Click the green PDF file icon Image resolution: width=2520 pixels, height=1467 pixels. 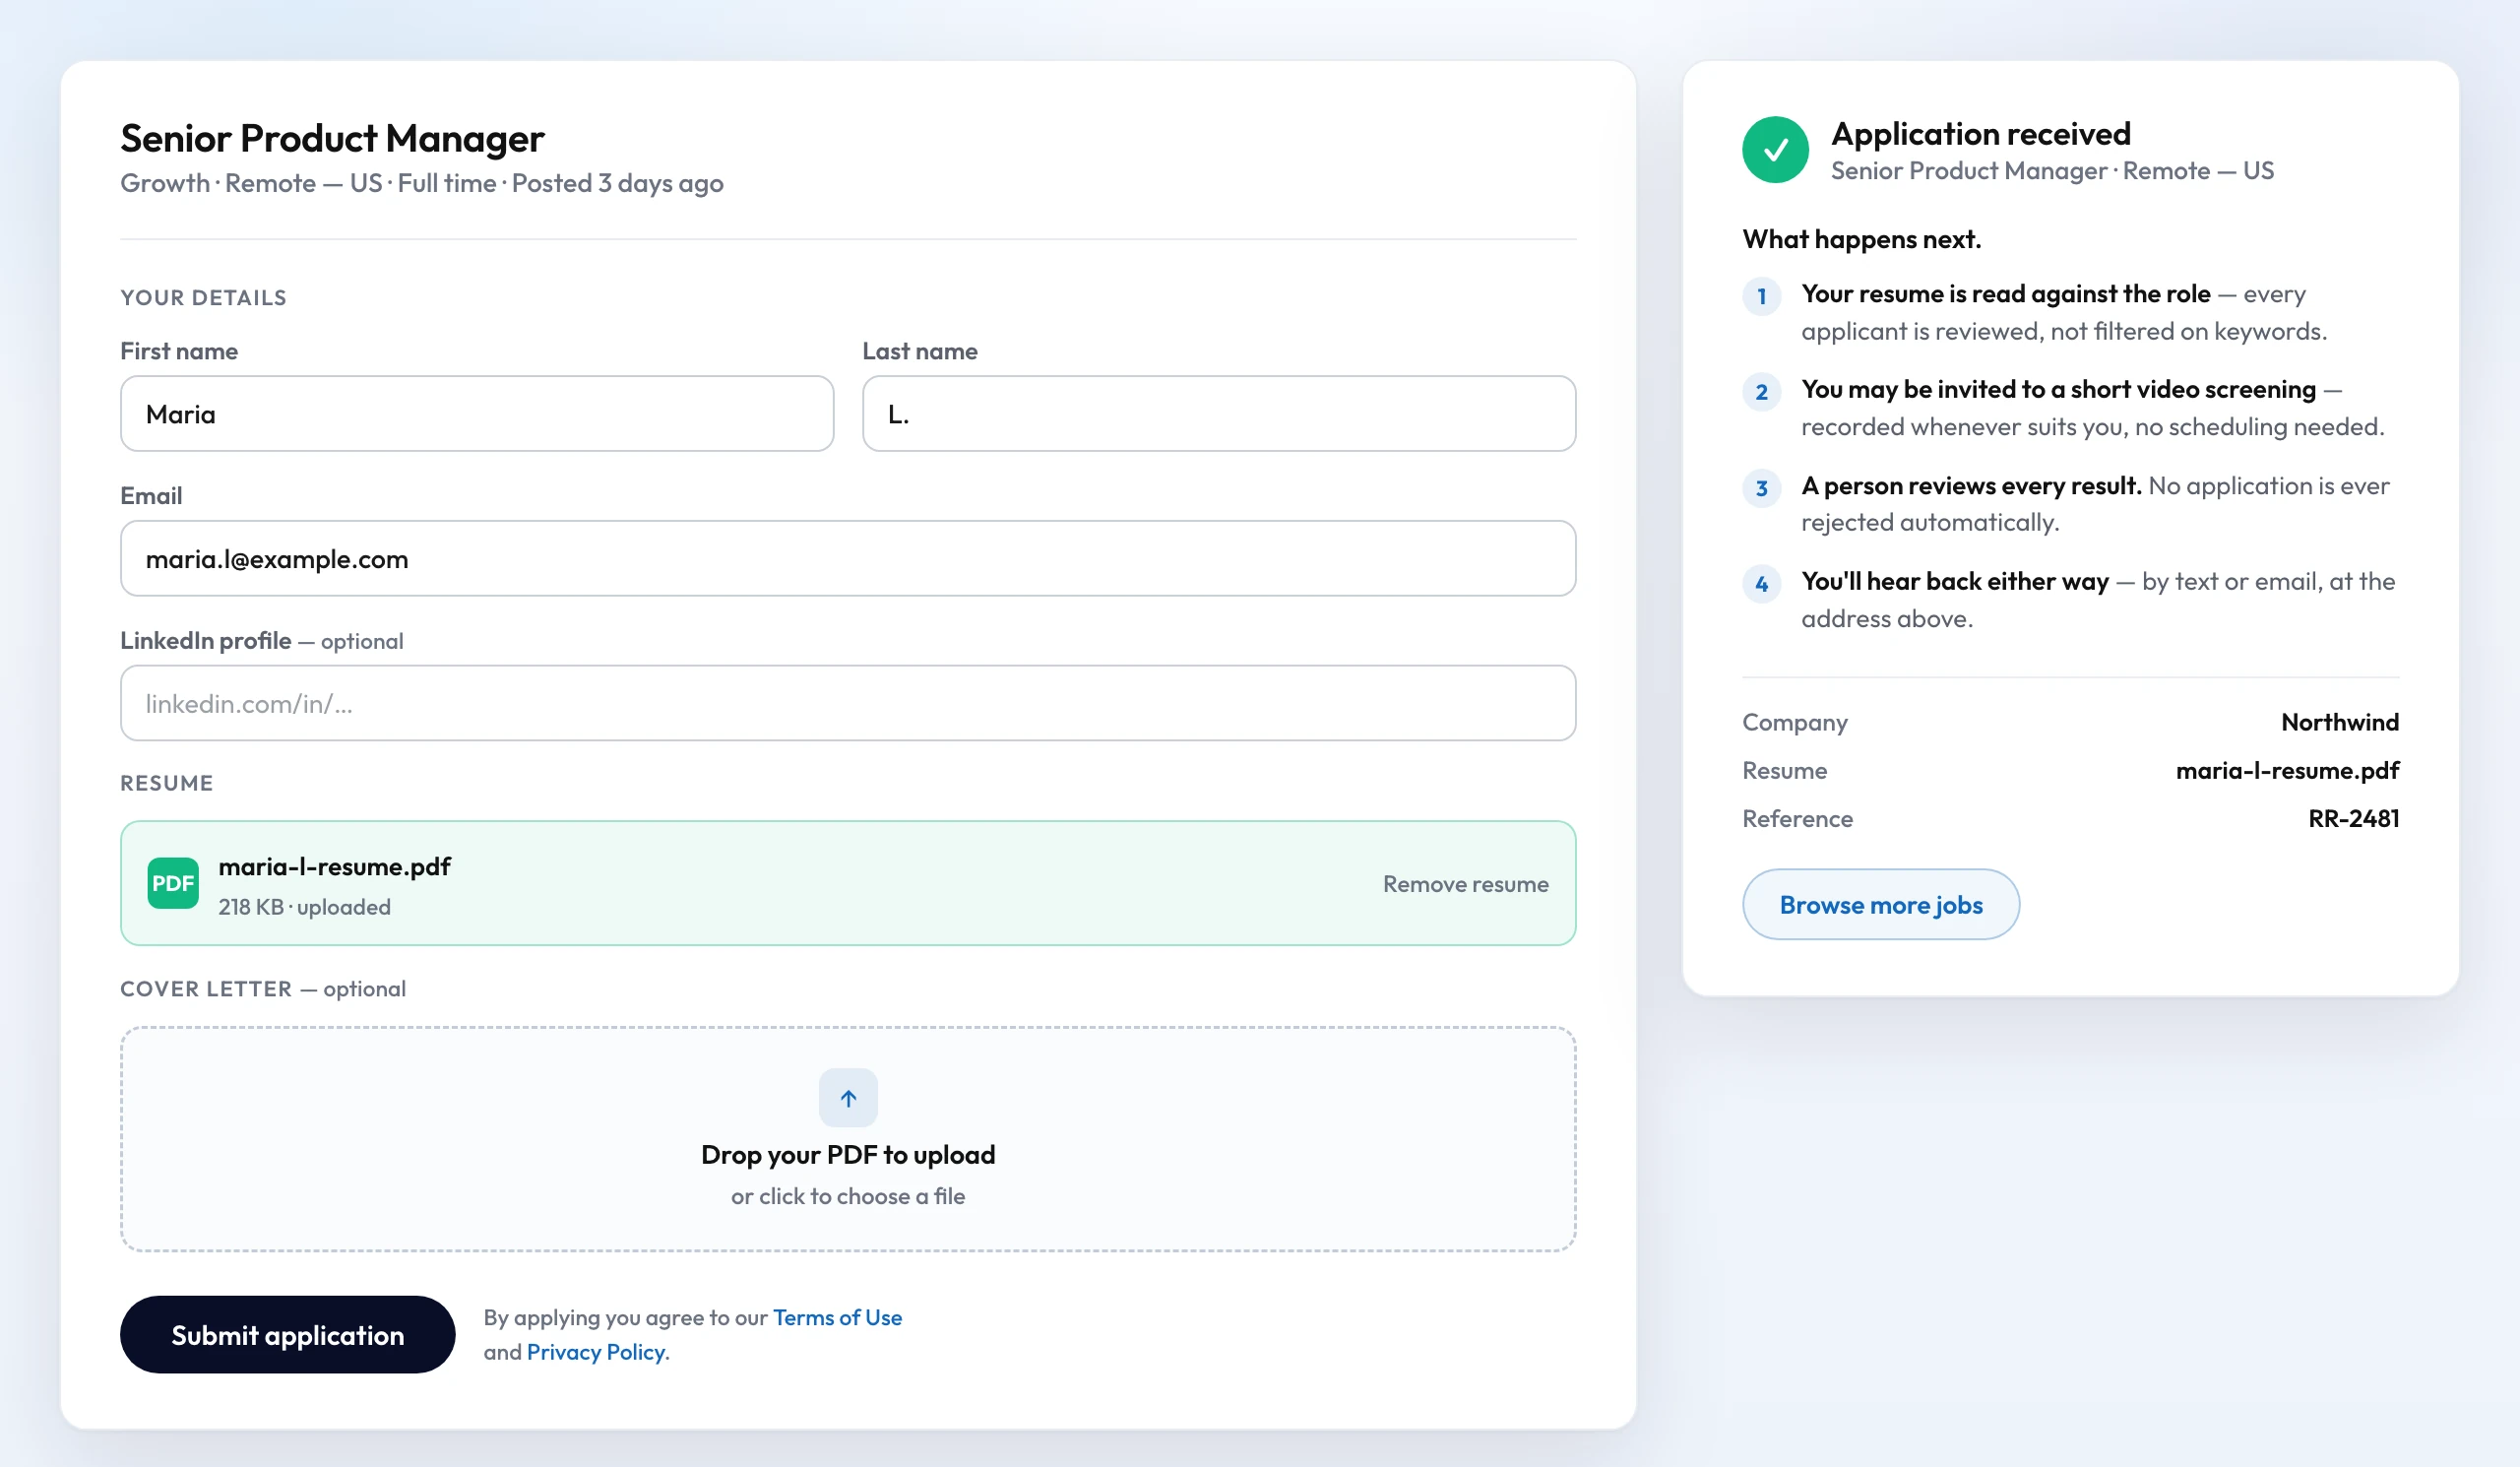(x=173, y=883)
